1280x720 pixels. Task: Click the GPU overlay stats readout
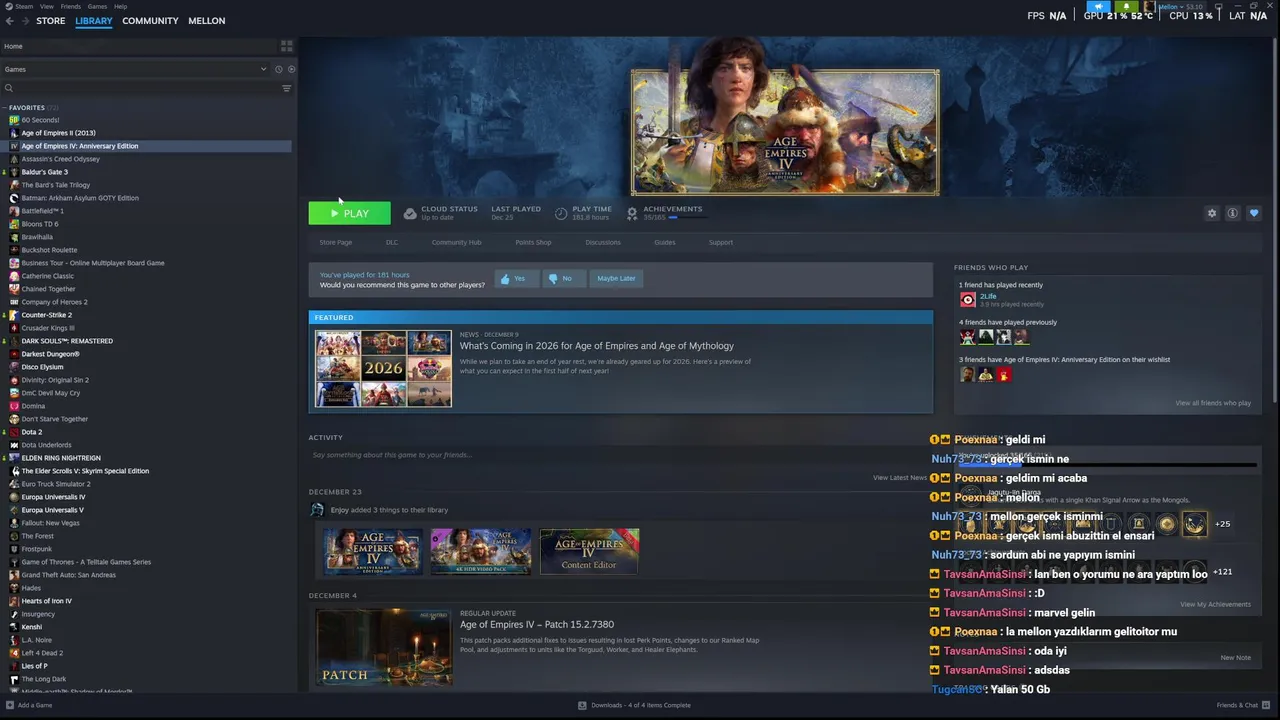click(x=1118, y=16)
